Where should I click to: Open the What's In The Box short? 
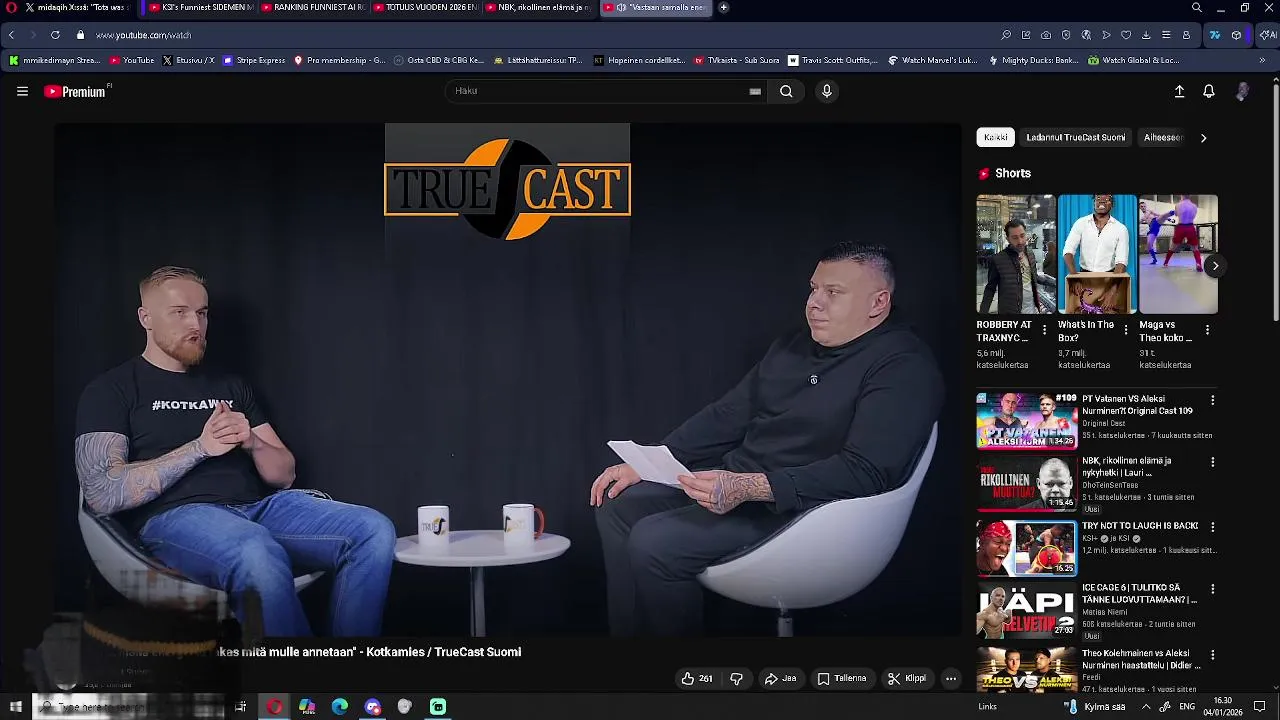point(1097,254)
